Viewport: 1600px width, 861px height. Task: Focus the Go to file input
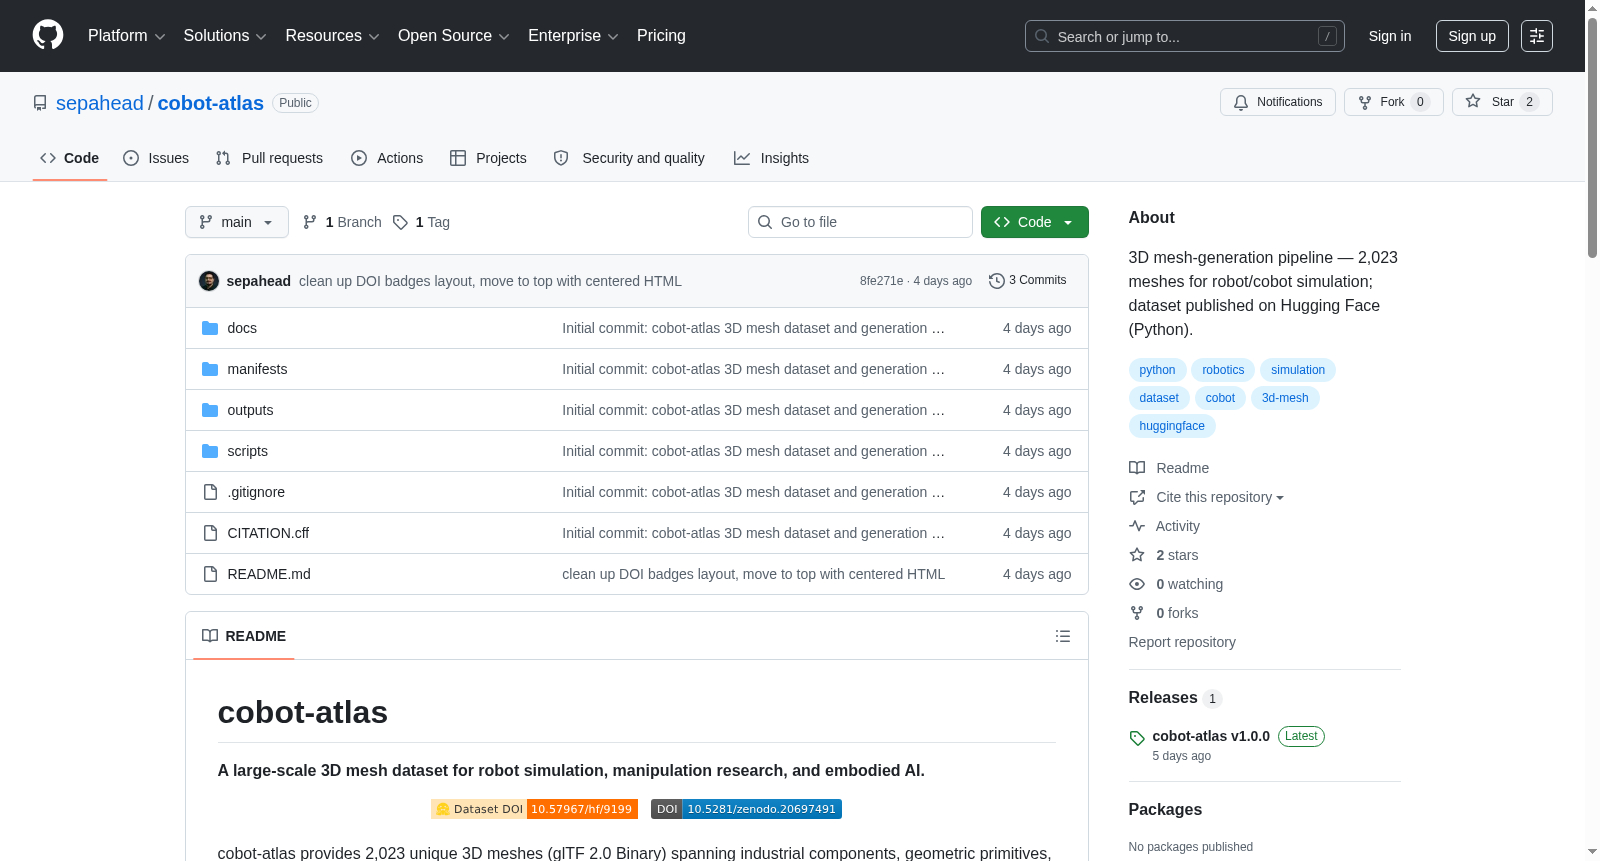(x=860, y=222)
